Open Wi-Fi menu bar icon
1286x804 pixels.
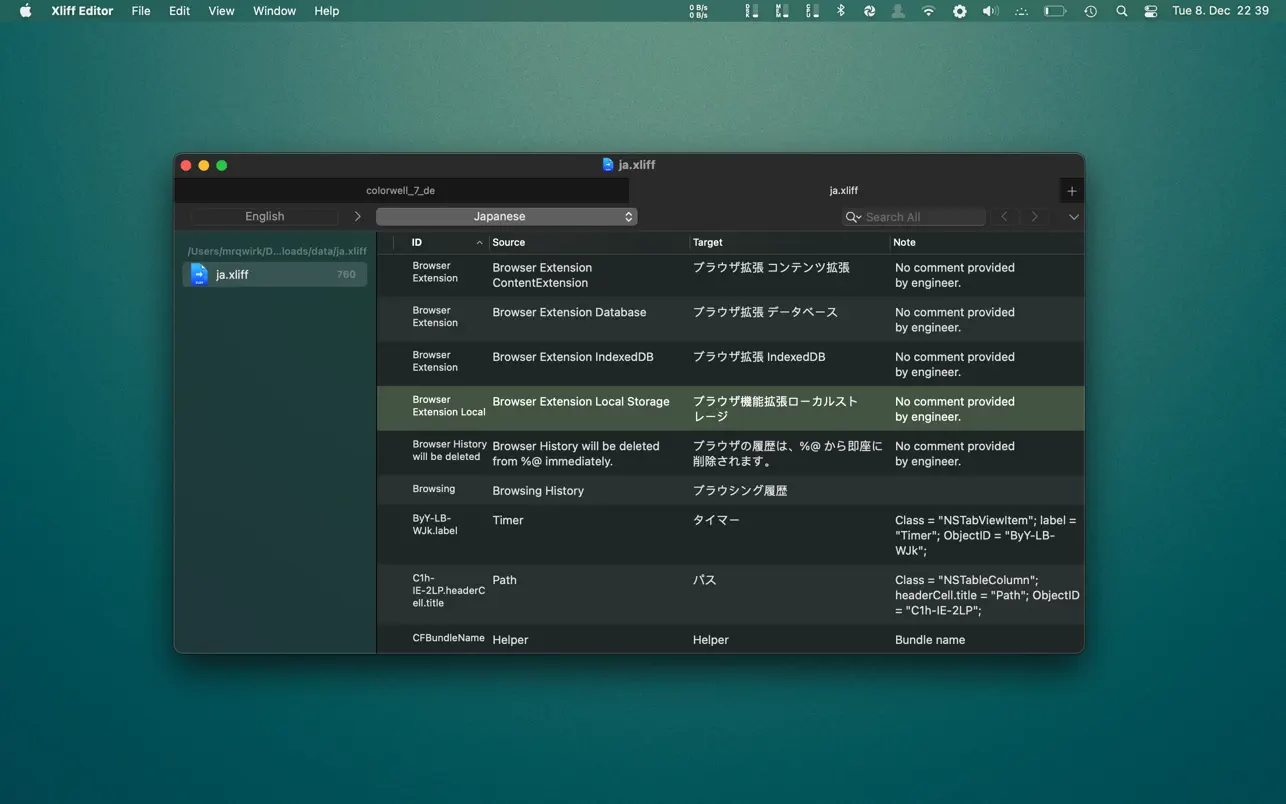[x=929, y=11]
